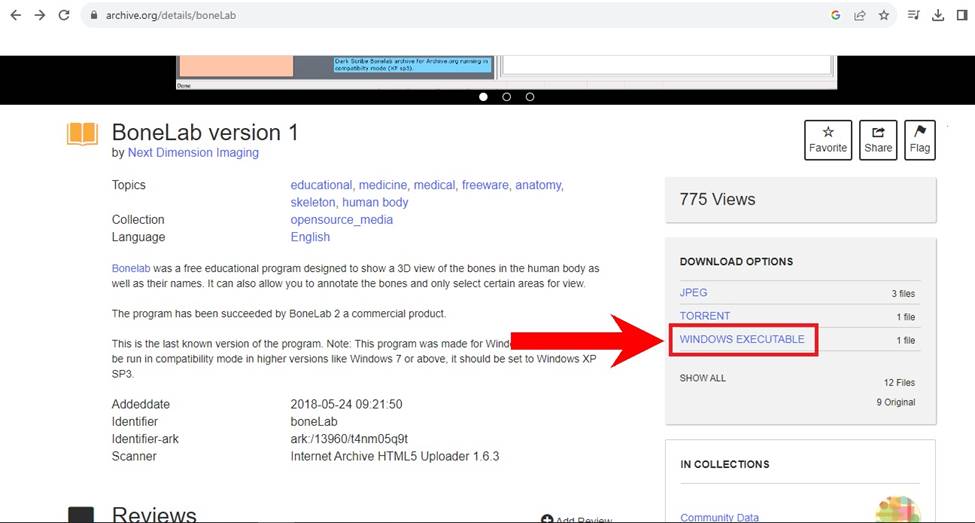Click the BoneLab version 1 title
This screenshot has height=523, width=975.
point(205,132)
